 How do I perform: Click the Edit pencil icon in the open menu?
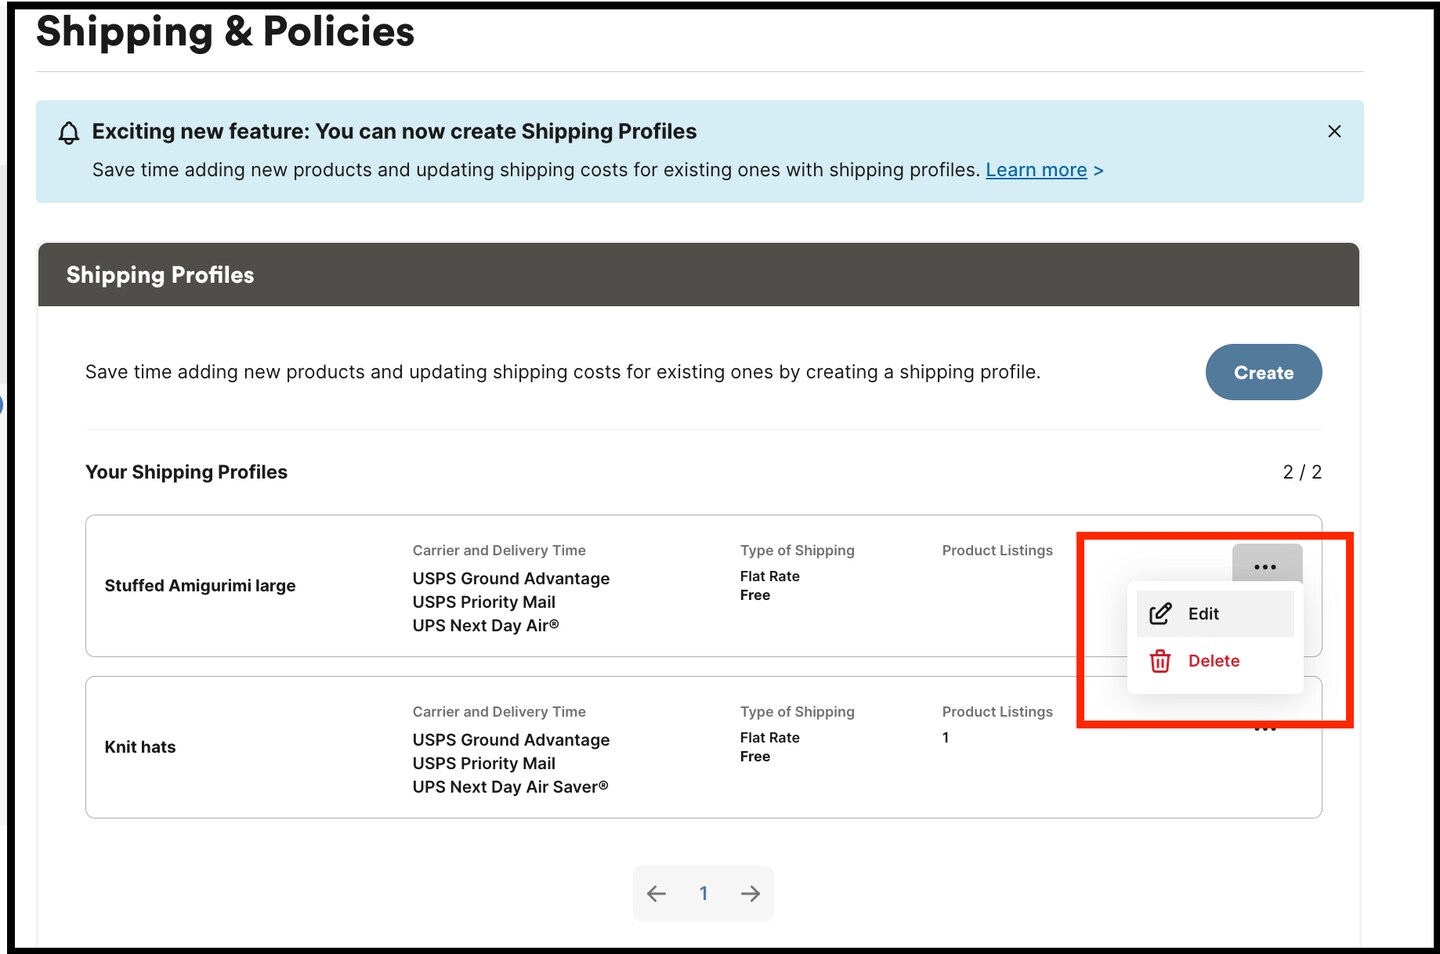click(x=1160, y=613)
